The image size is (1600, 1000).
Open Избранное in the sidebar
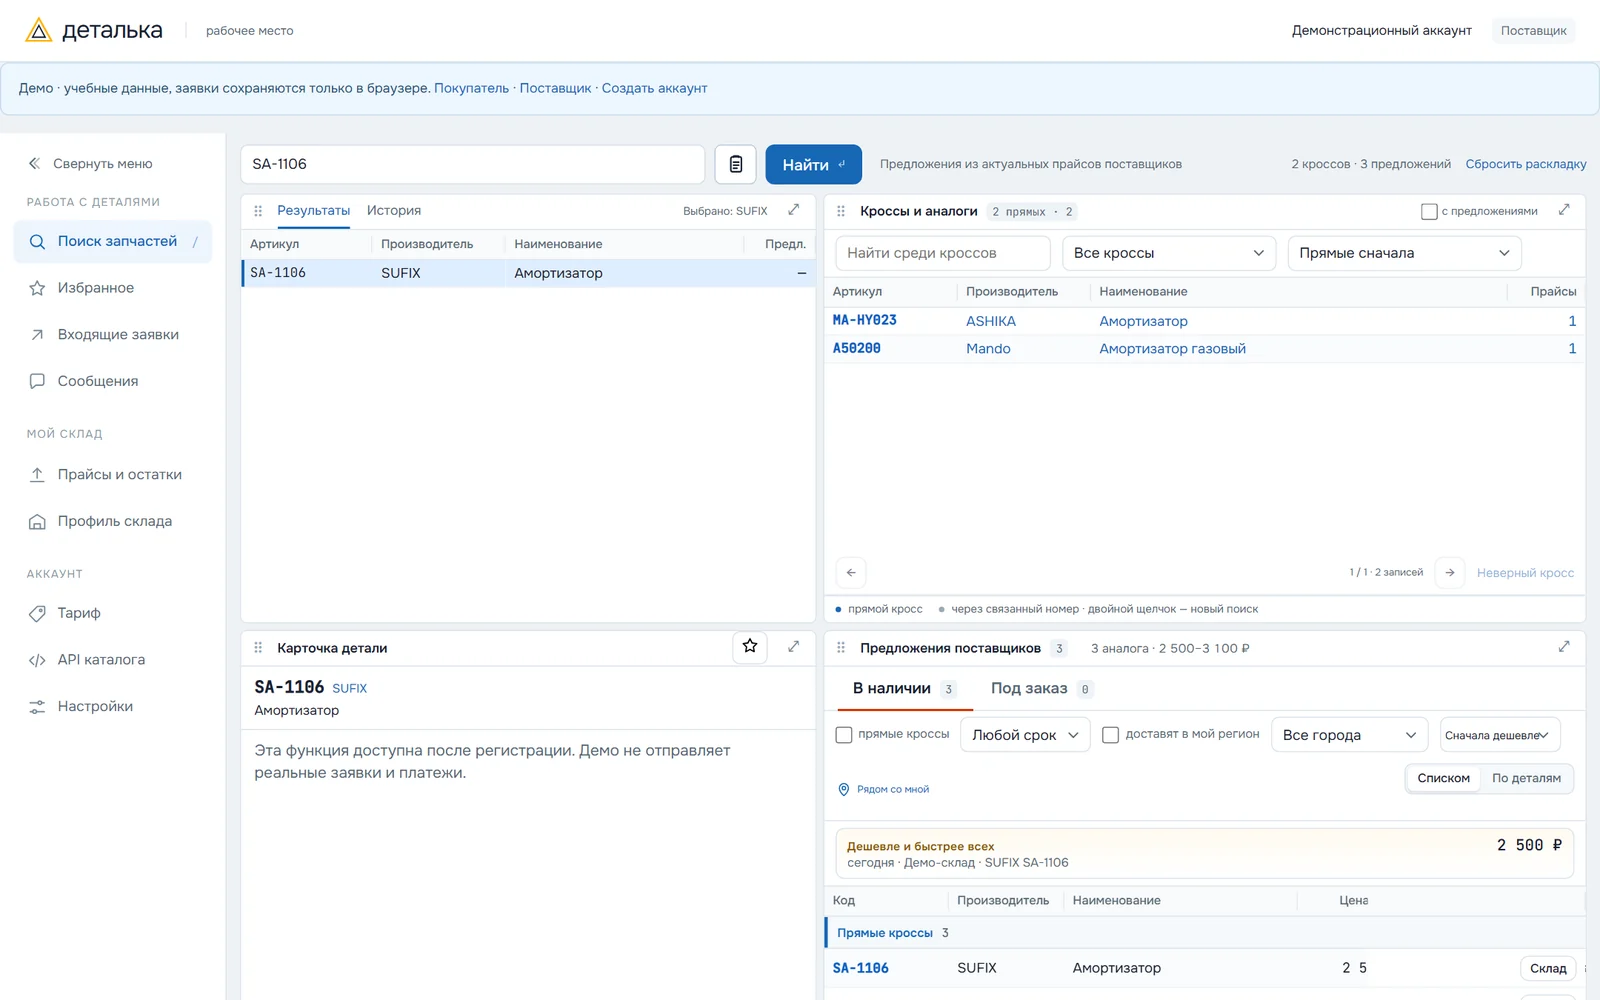[113, 288]
